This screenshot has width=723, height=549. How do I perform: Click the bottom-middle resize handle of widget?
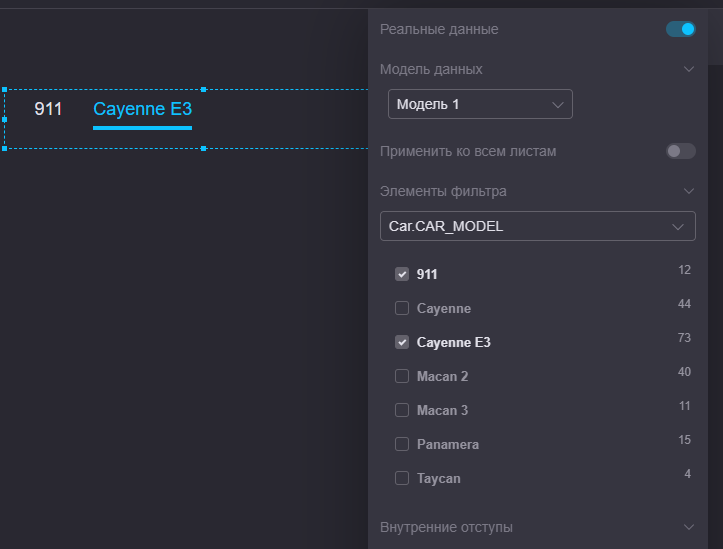coord(204,148)
